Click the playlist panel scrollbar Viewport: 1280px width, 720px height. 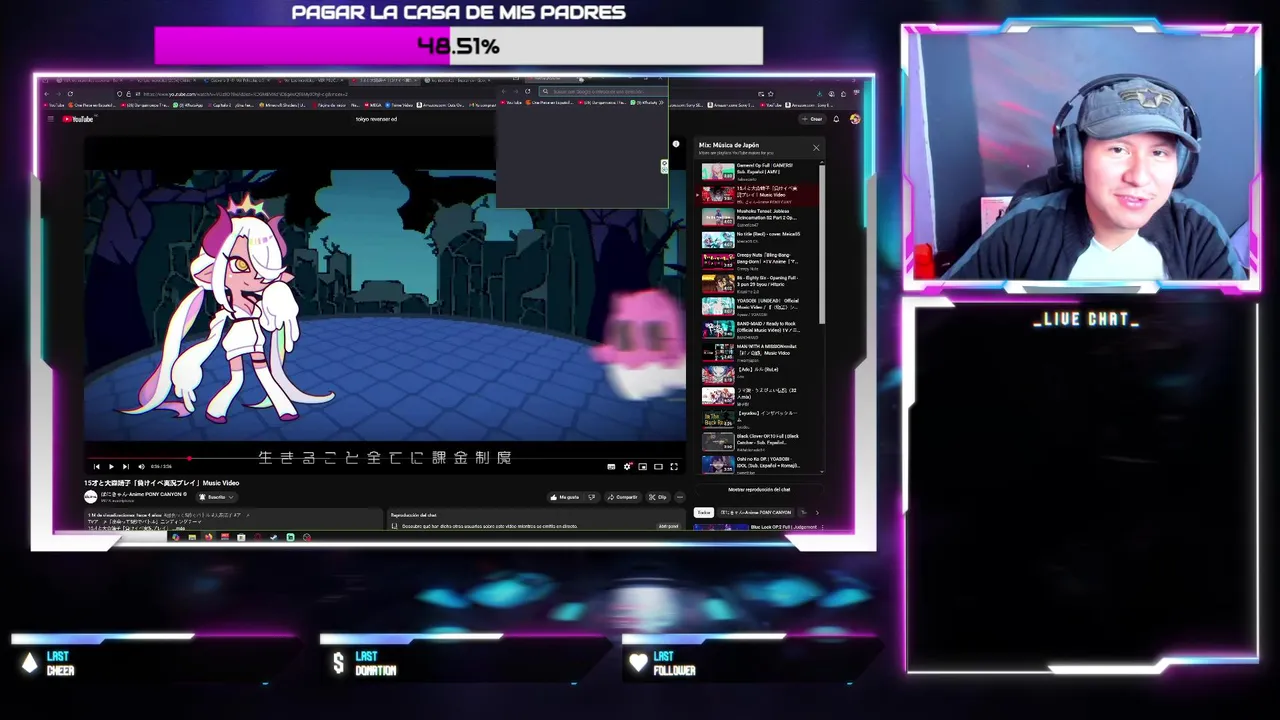point(822,243)
